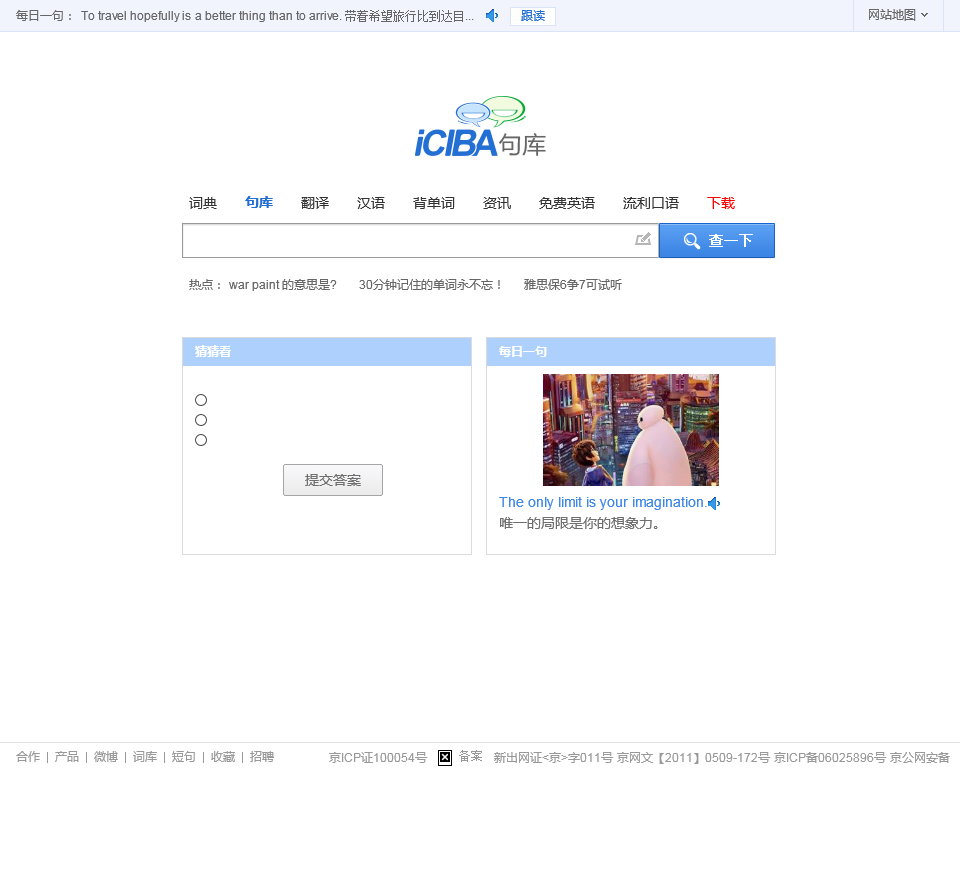Open the 汉语 tab
This screenshot has height=873, width=960.
point(371,203)
